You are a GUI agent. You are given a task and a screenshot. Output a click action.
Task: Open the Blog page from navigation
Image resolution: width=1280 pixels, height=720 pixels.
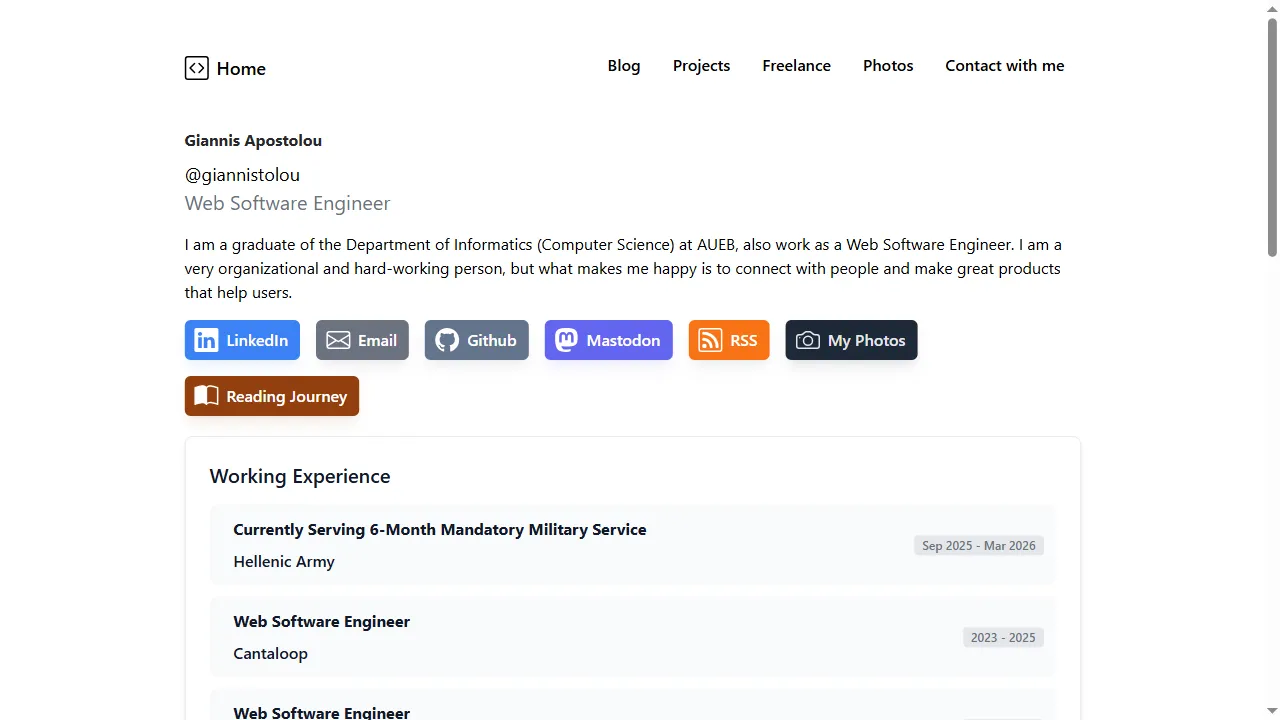623,66
